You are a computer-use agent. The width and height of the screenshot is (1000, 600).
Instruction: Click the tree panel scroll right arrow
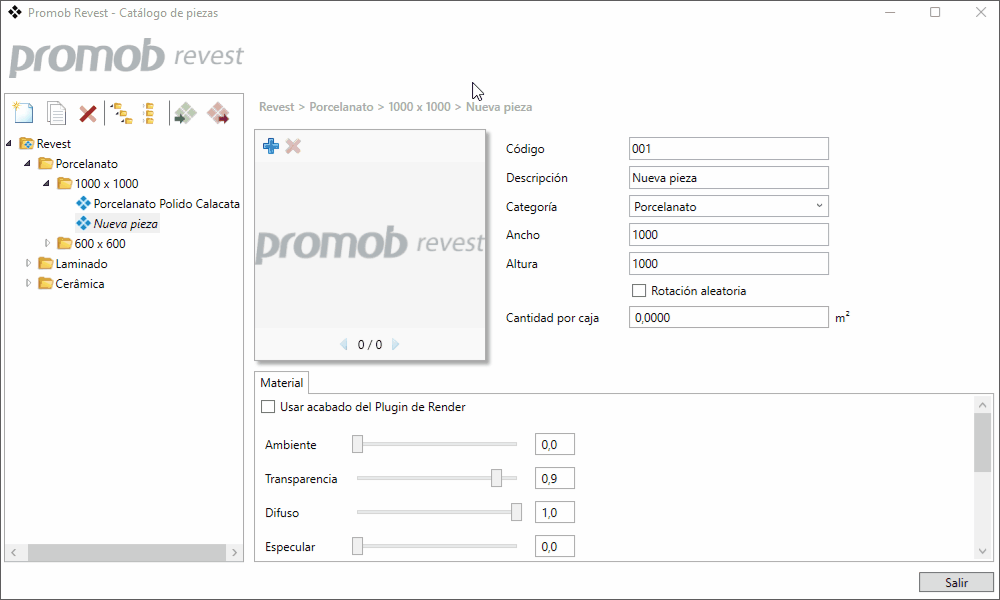[x=235, y=553]
